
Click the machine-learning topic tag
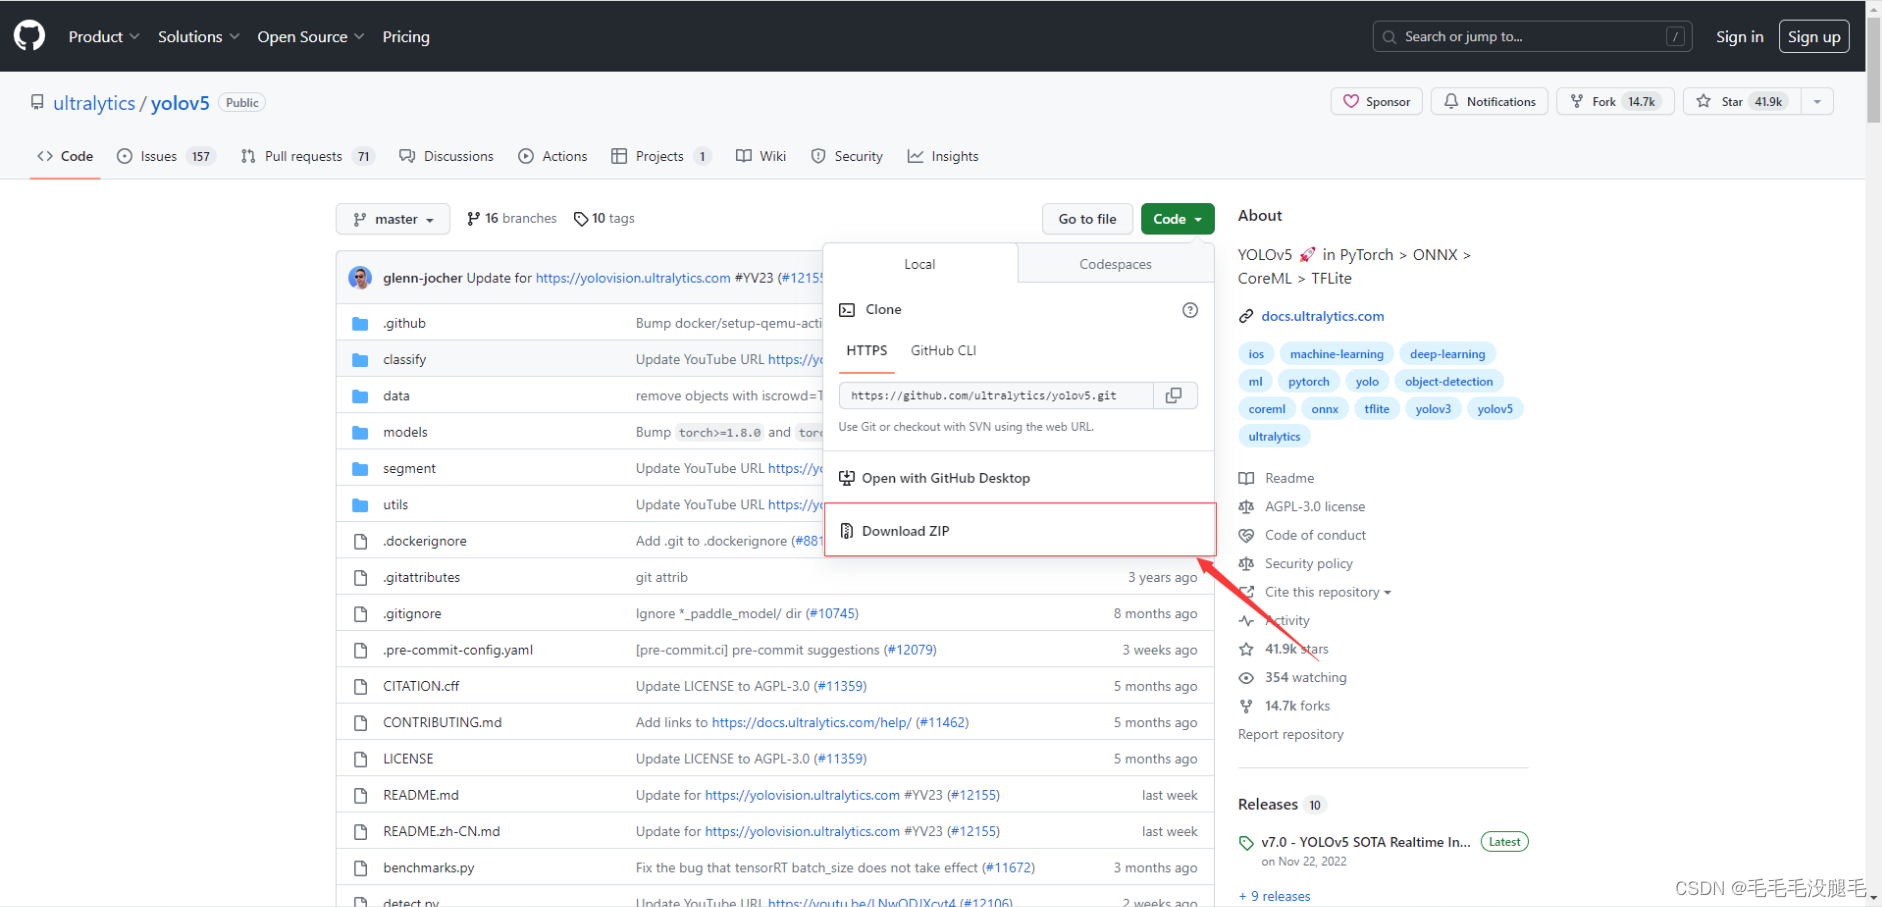click(x=1336, y=354)
